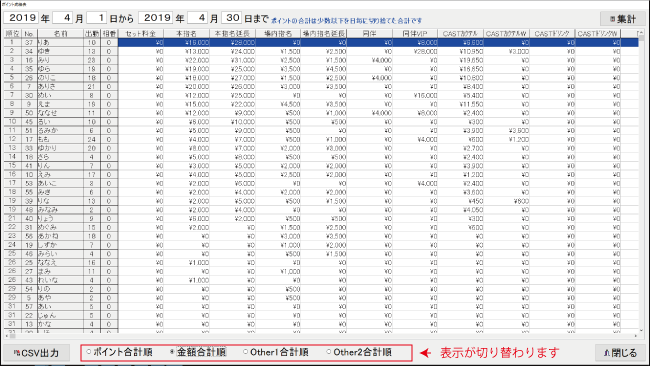Click the 同伴VIP column header
The image size is (650, 366).
tap(415, 34)
